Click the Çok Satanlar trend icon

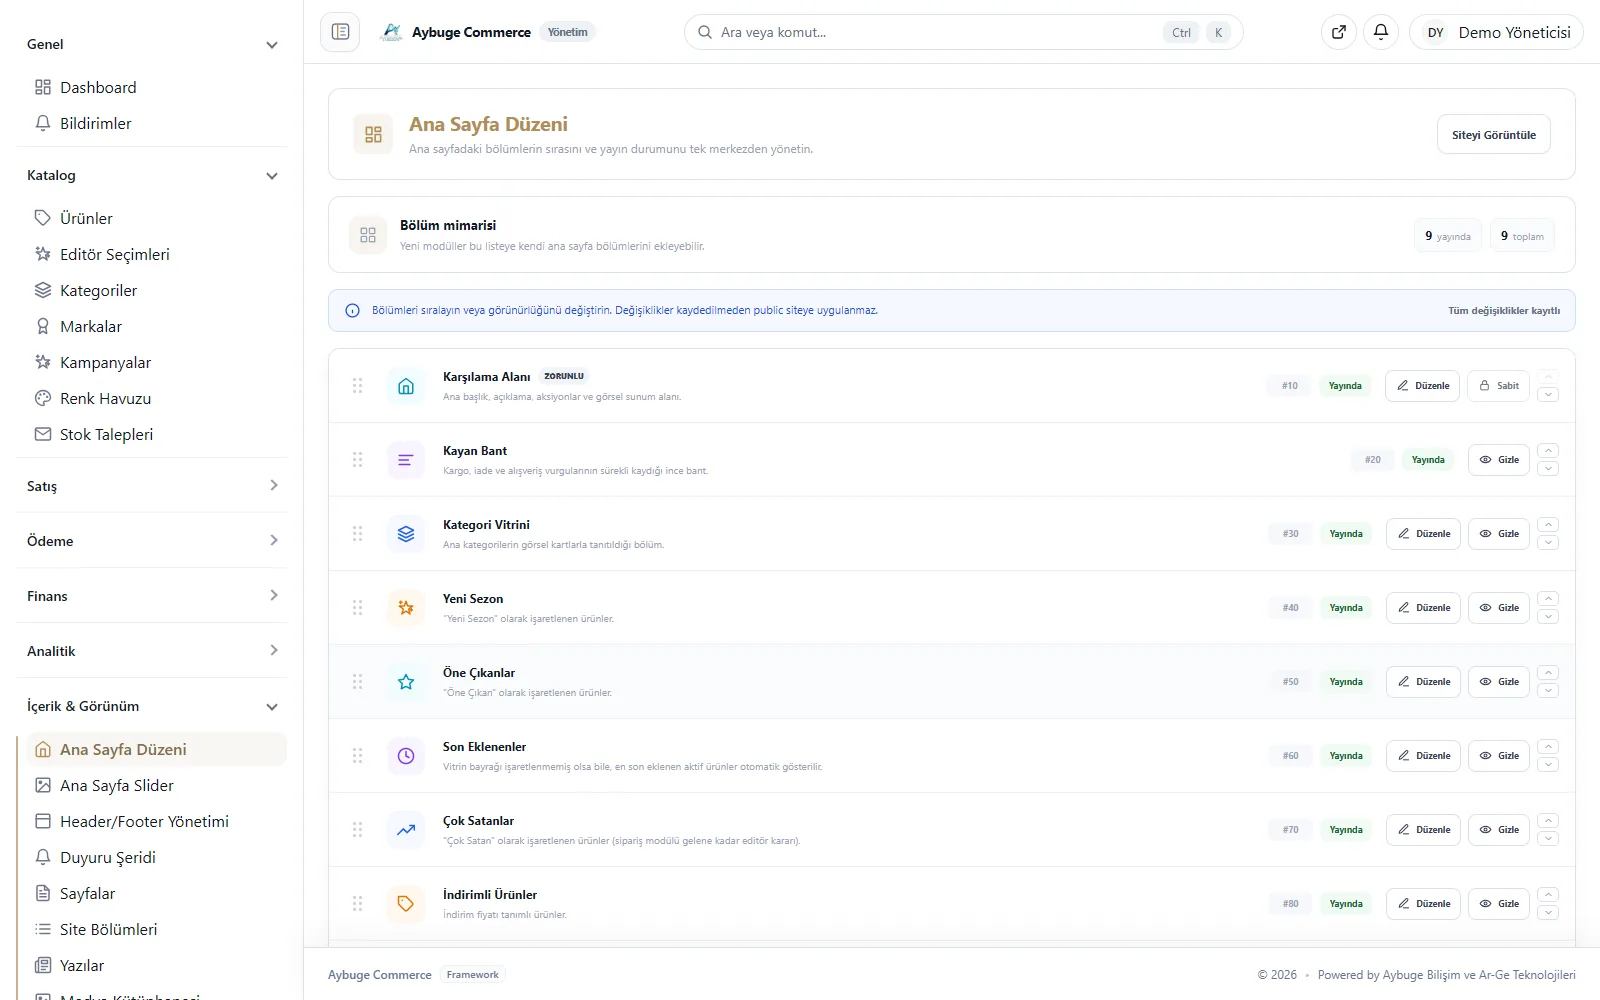[406, 830]
